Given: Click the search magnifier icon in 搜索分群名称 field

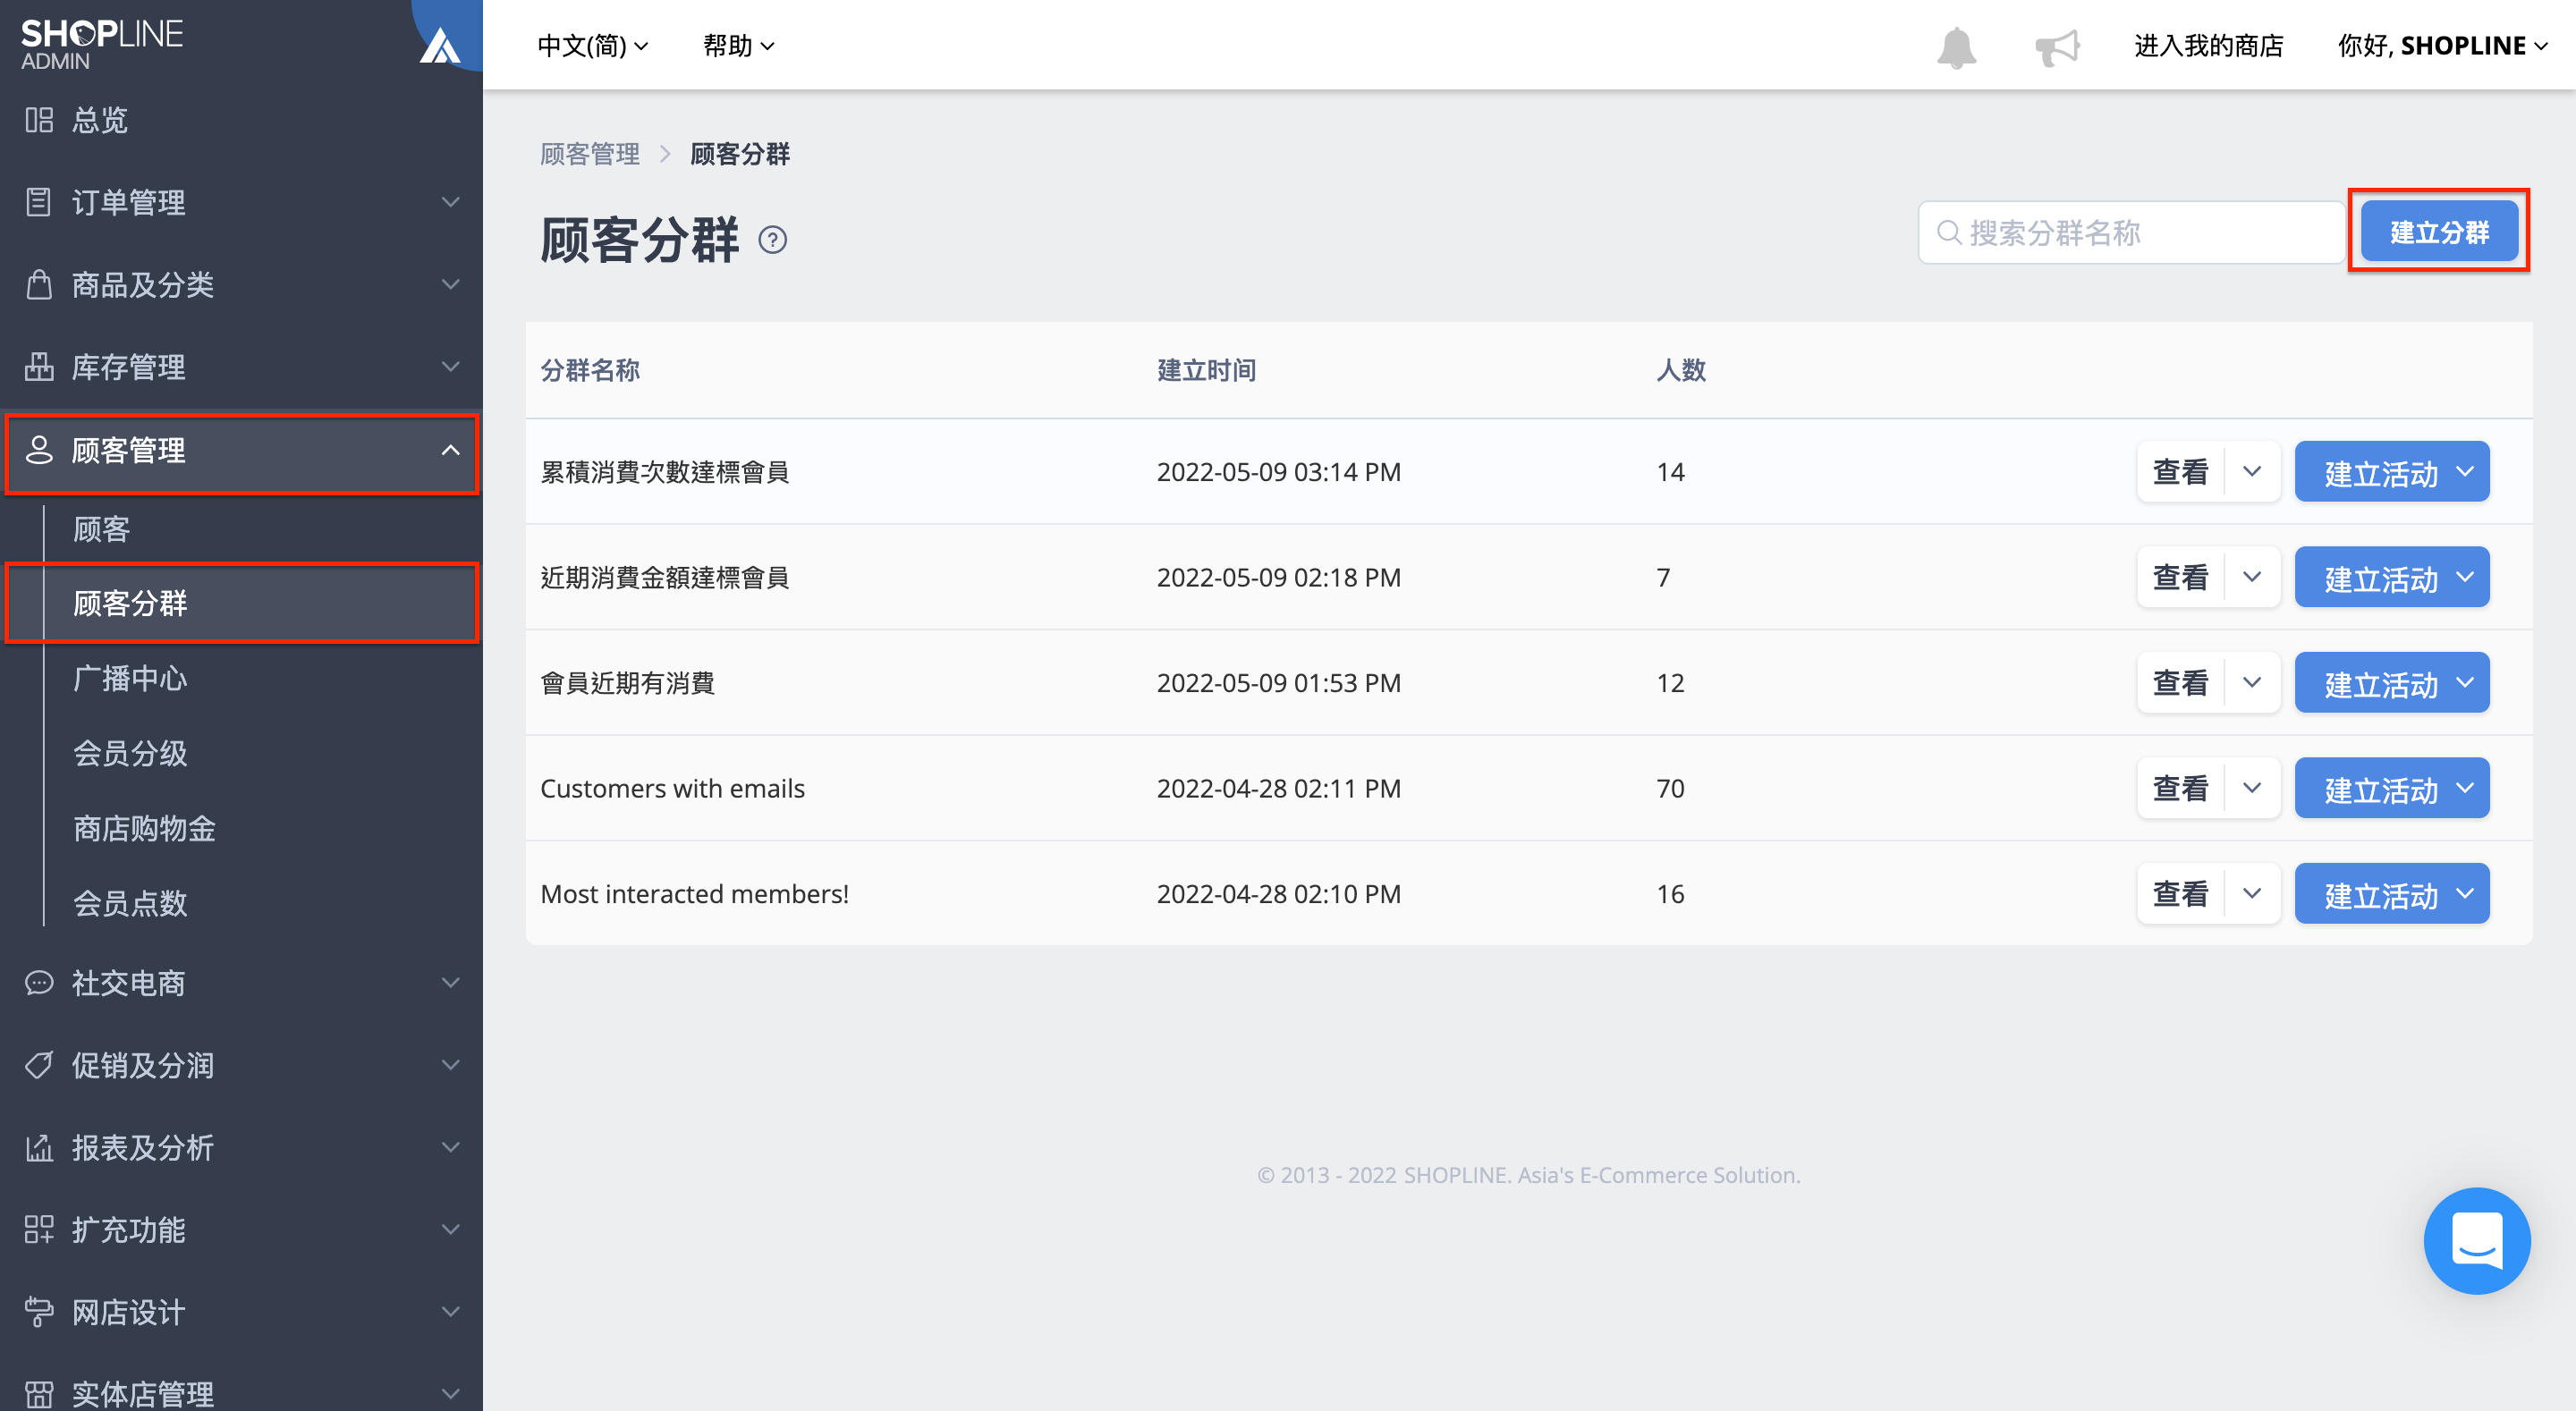Looking at the screenshot, I should pos(1948,233).
